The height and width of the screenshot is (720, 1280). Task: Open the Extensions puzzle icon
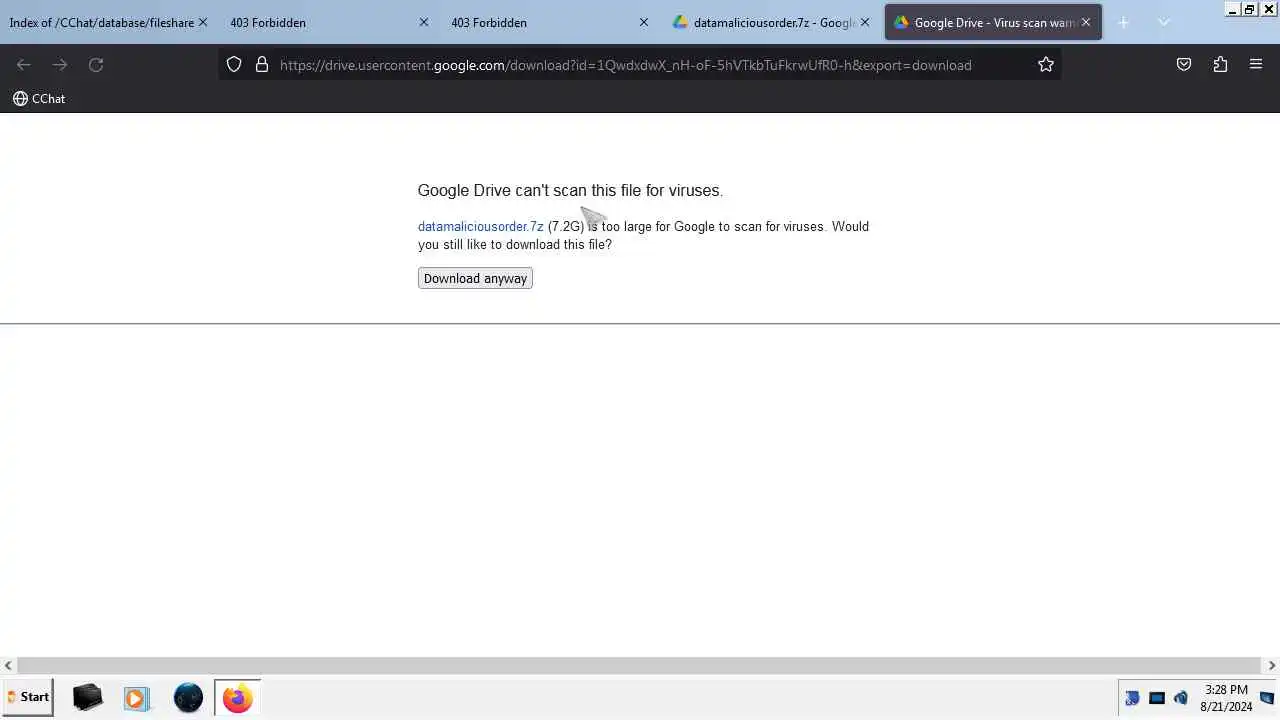(x=1220, y=64)
